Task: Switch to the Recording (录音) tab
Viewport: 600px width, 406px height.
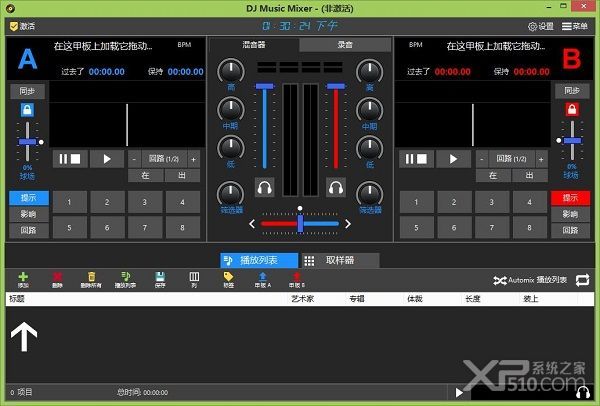Action: 345,44
